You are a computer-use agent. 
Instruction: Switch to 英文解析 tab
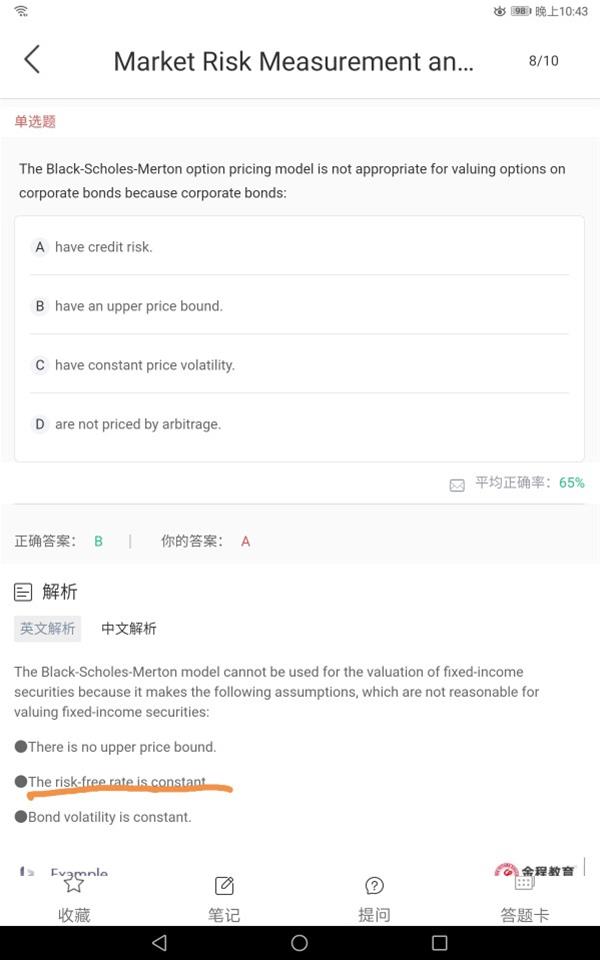point(48,629)
